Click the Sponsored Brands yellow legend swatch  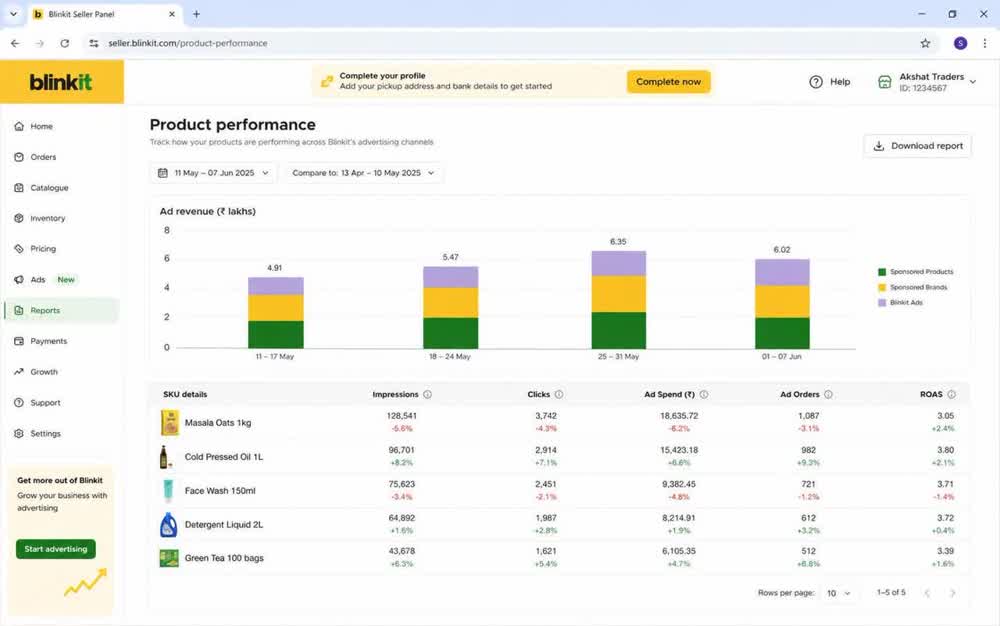click(882, 288)
